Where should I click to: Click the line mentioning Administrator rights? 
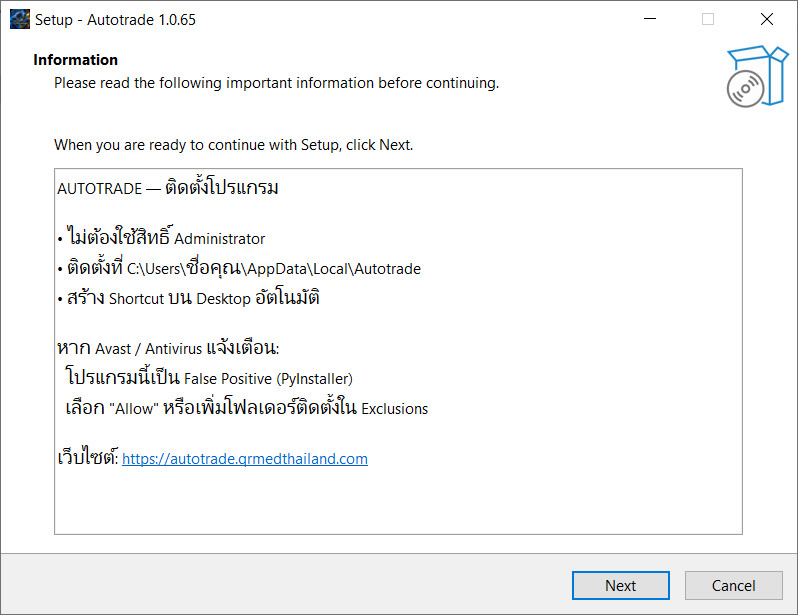pos(161,236)
